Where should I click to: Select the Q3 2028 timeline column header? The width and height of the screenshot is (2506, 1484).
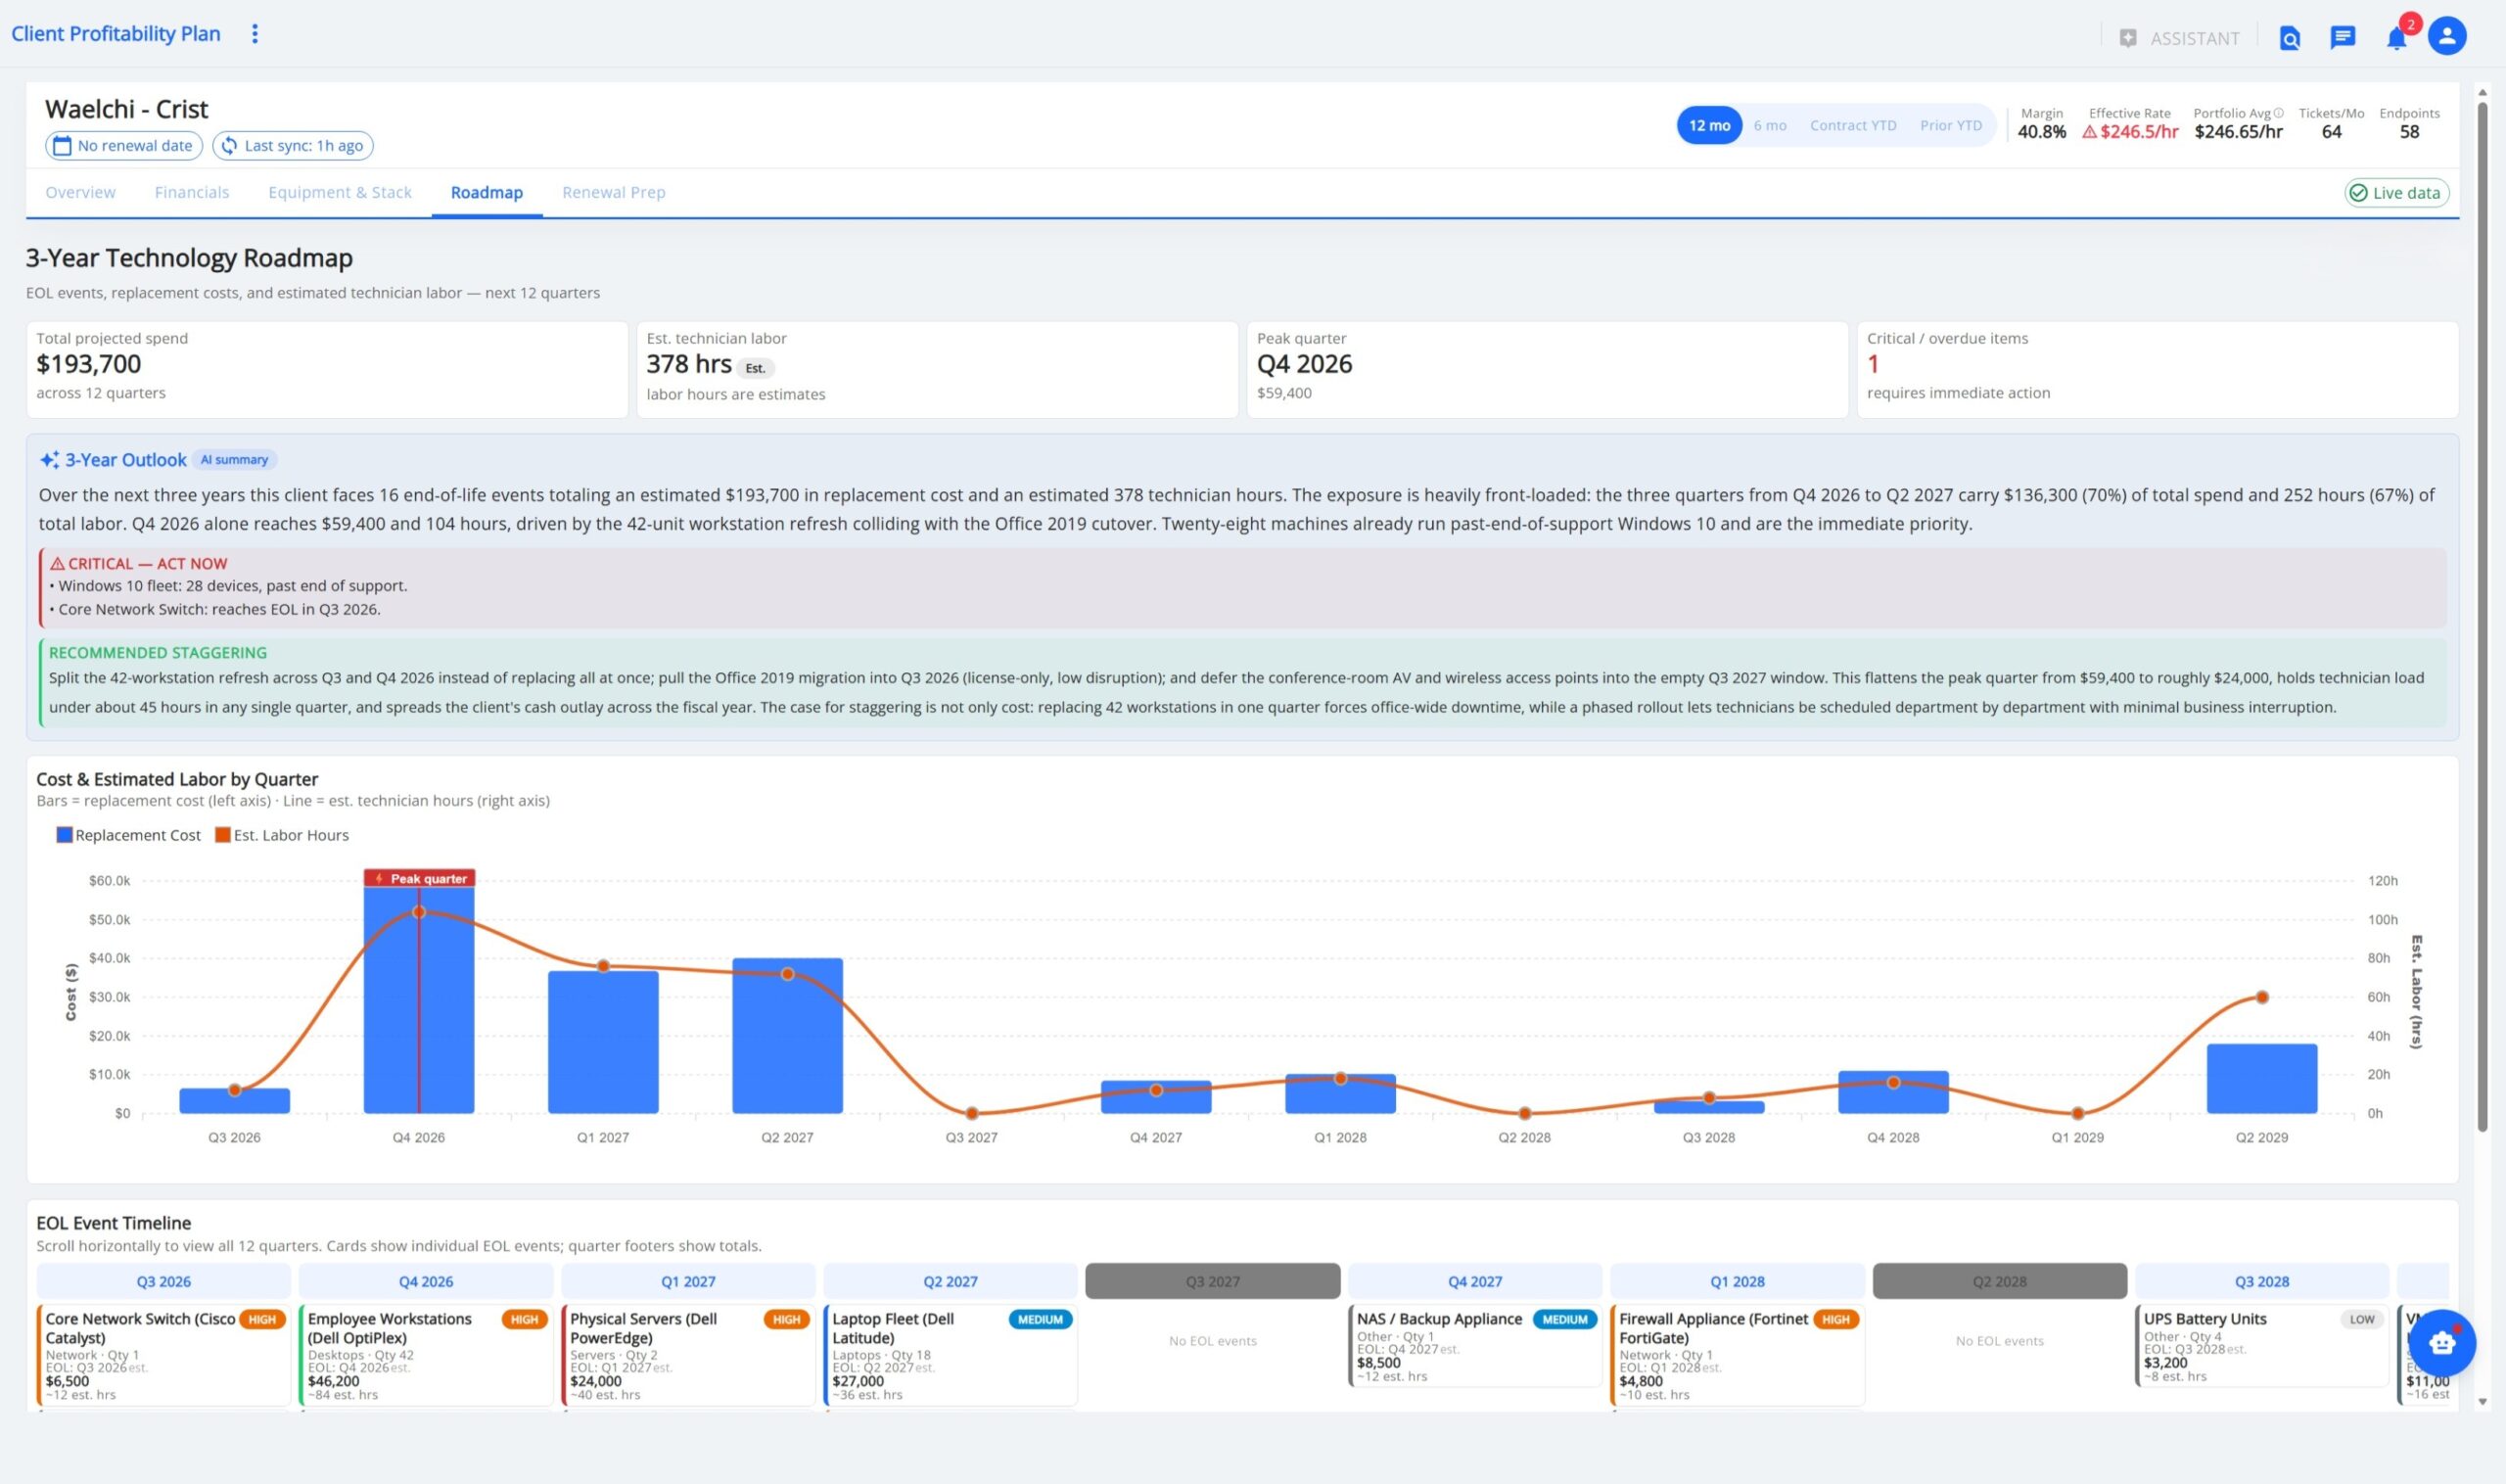coord(2262,1281)
